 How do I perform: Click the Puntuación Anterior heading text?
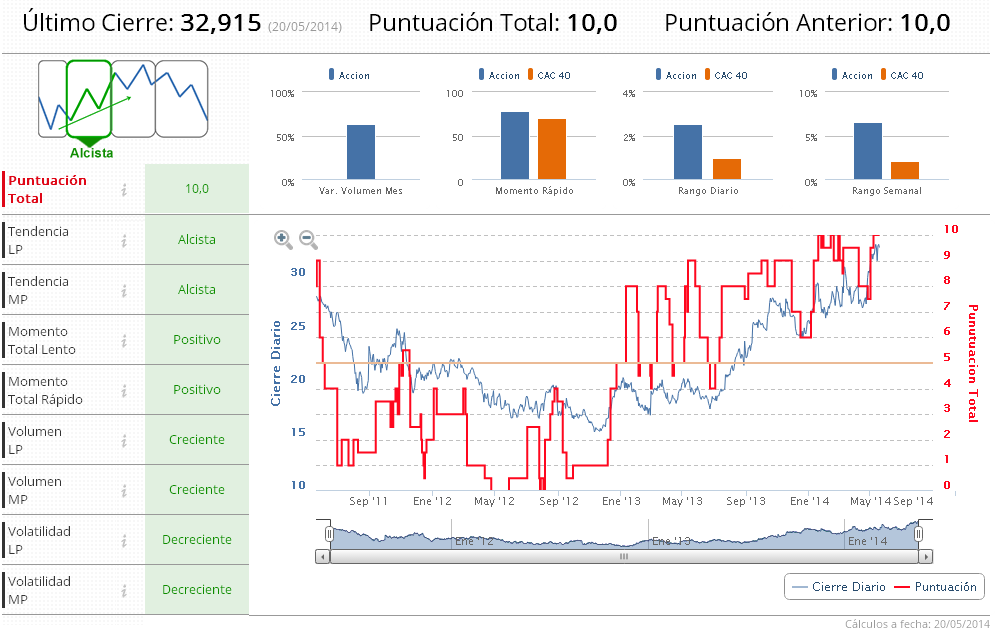click(x=779, y=23)
